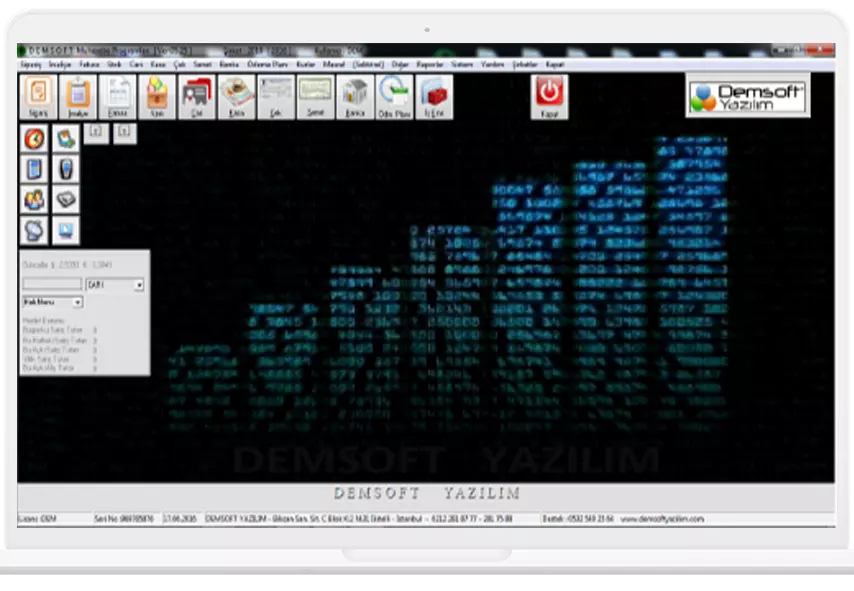Click the İrsaliye clipboard icon
854x591 pixels.
[x=78, y=96]
